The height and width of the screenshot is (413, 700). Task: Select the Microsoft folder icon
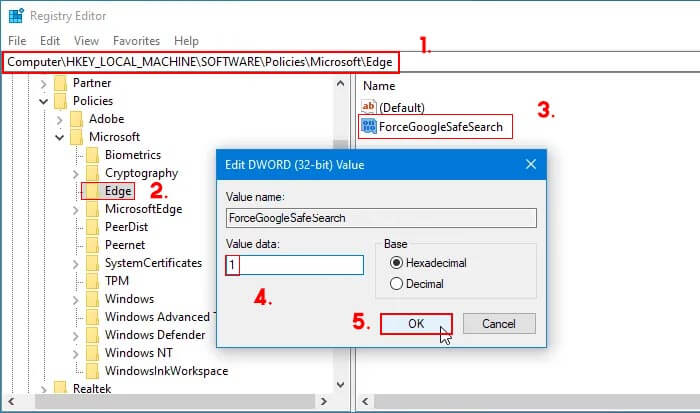(76, 137)
